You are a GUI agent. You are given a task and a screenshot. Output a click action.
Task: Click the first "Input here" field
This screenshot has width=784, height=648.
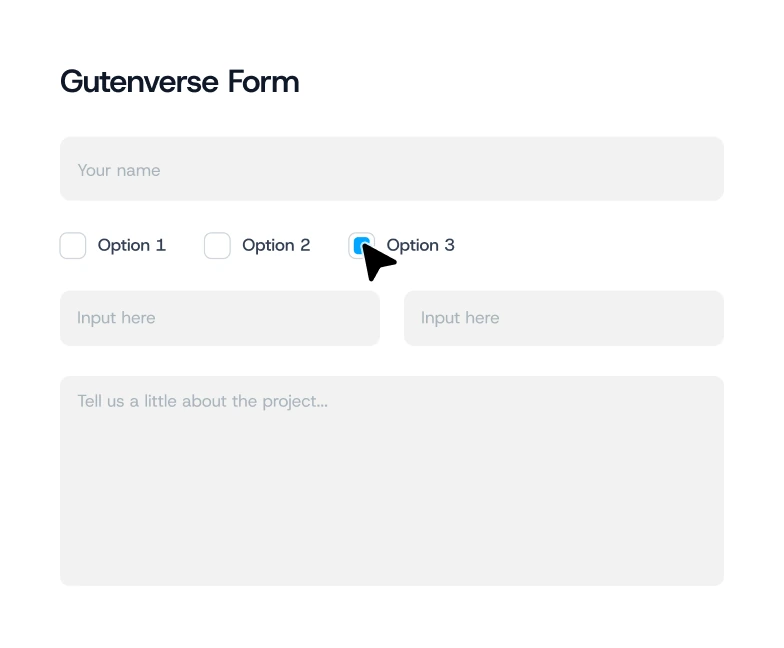(219, 318)
